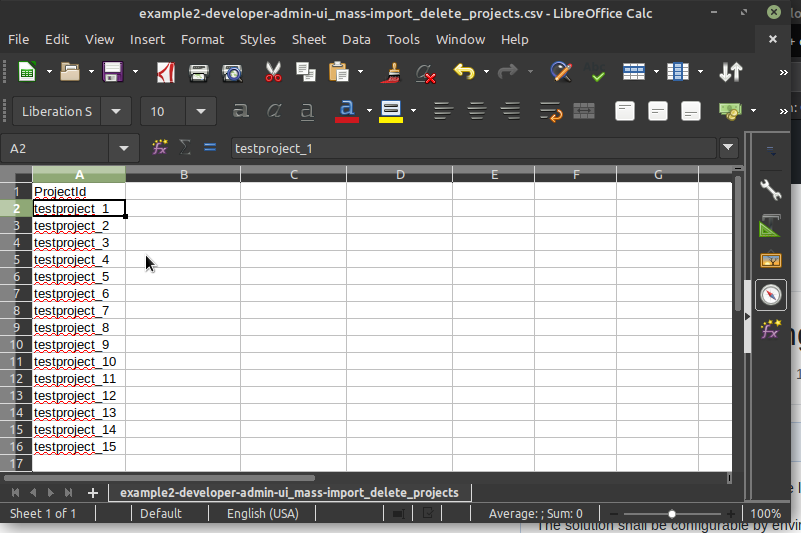Open the Undo history dropdown arrow
Viewport: 801px width, 533px height.
tap(486, 72)
